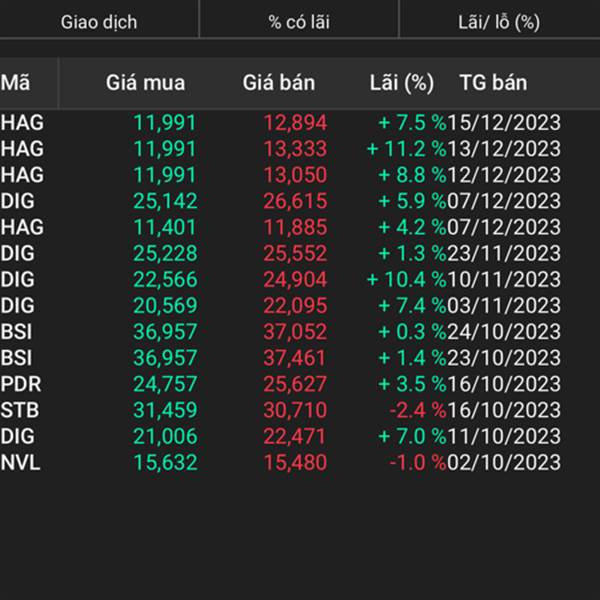
Task: Click the profit value + 10.4 %
Action: (x=406, y=279)
